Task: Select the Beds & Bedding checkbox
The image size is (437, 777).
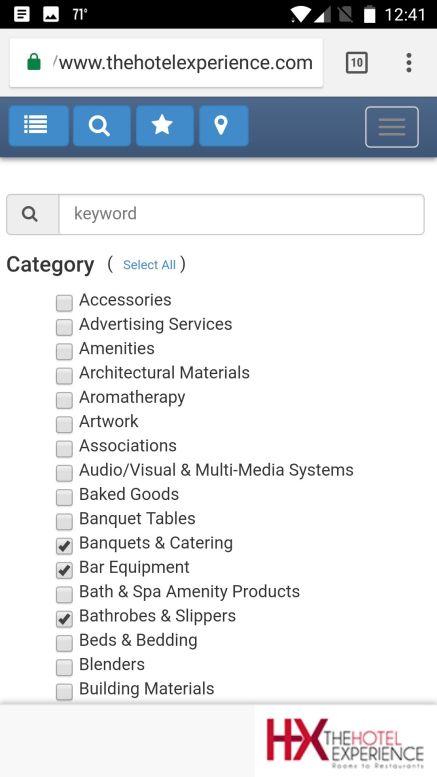Action: point(64,643)
